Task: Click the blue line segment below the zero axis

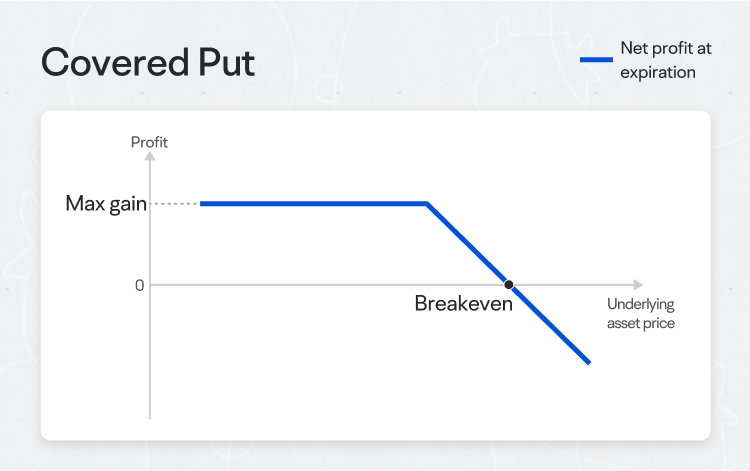Action: tap(550, 325)
